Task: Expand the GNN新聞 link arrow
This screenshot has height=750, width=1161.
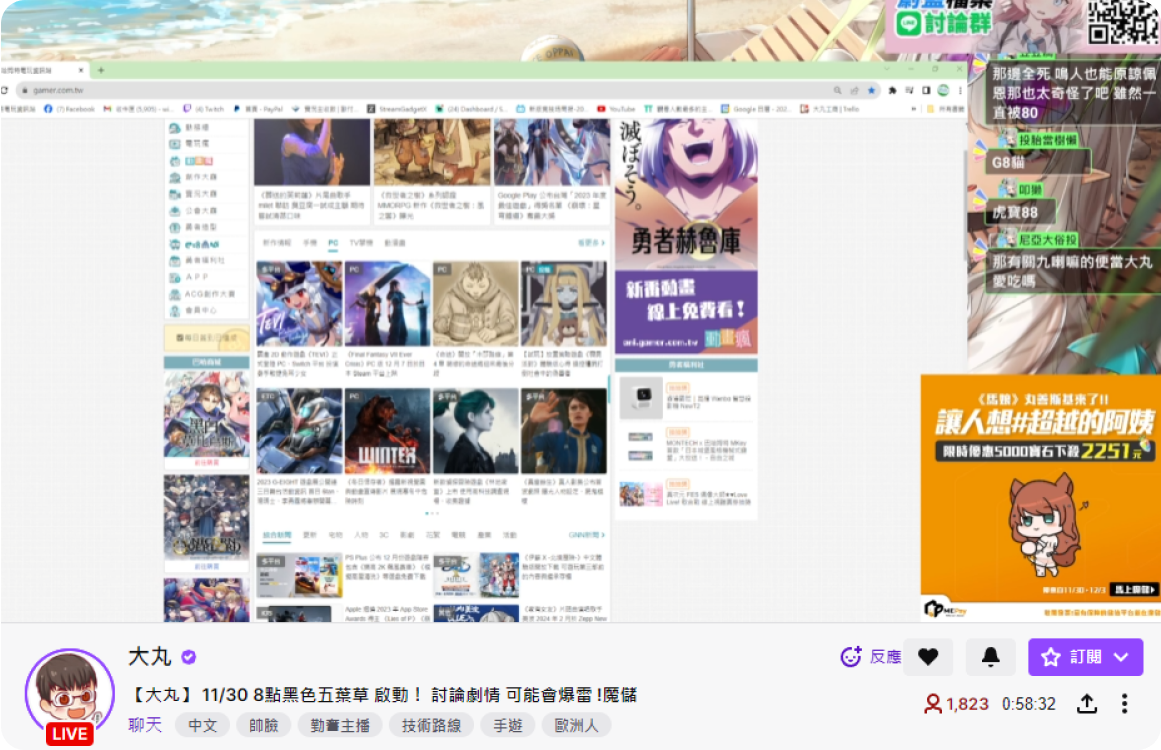Action: 586,535
